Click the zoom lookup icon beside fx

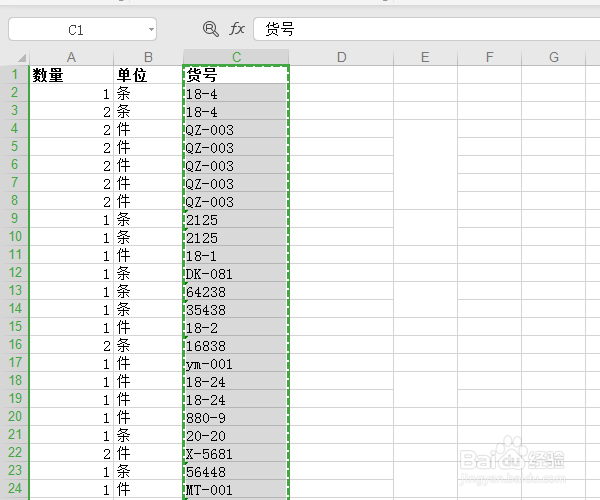210,29
